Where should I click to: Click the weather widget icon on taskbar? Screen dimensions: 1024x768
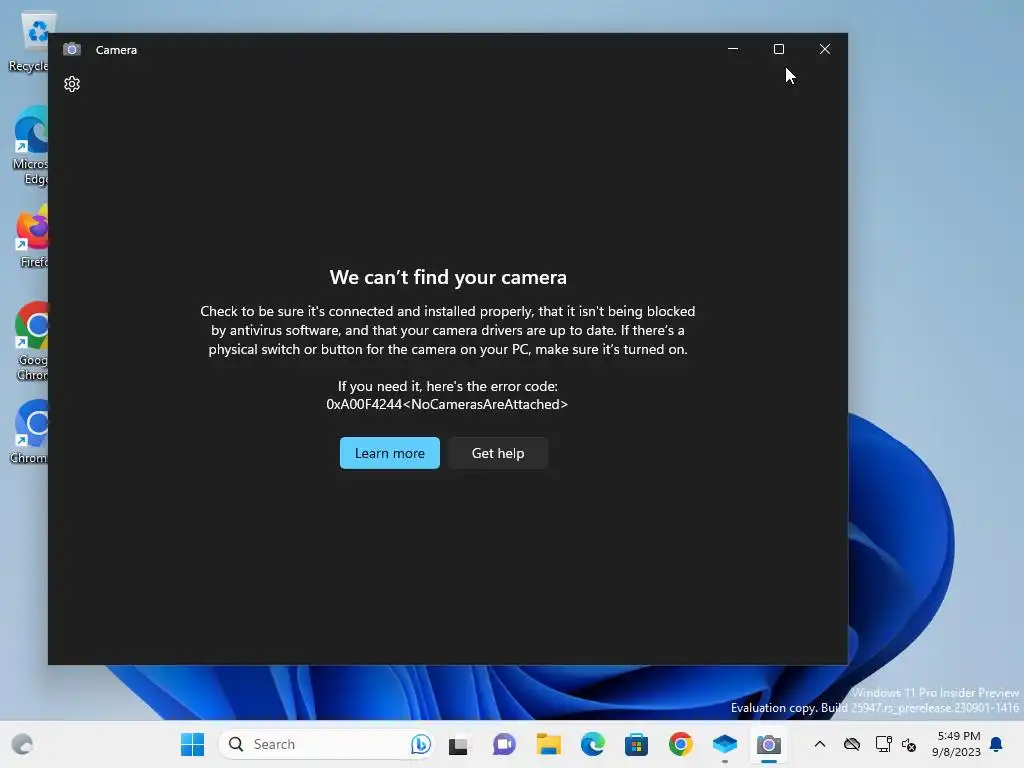23,744
